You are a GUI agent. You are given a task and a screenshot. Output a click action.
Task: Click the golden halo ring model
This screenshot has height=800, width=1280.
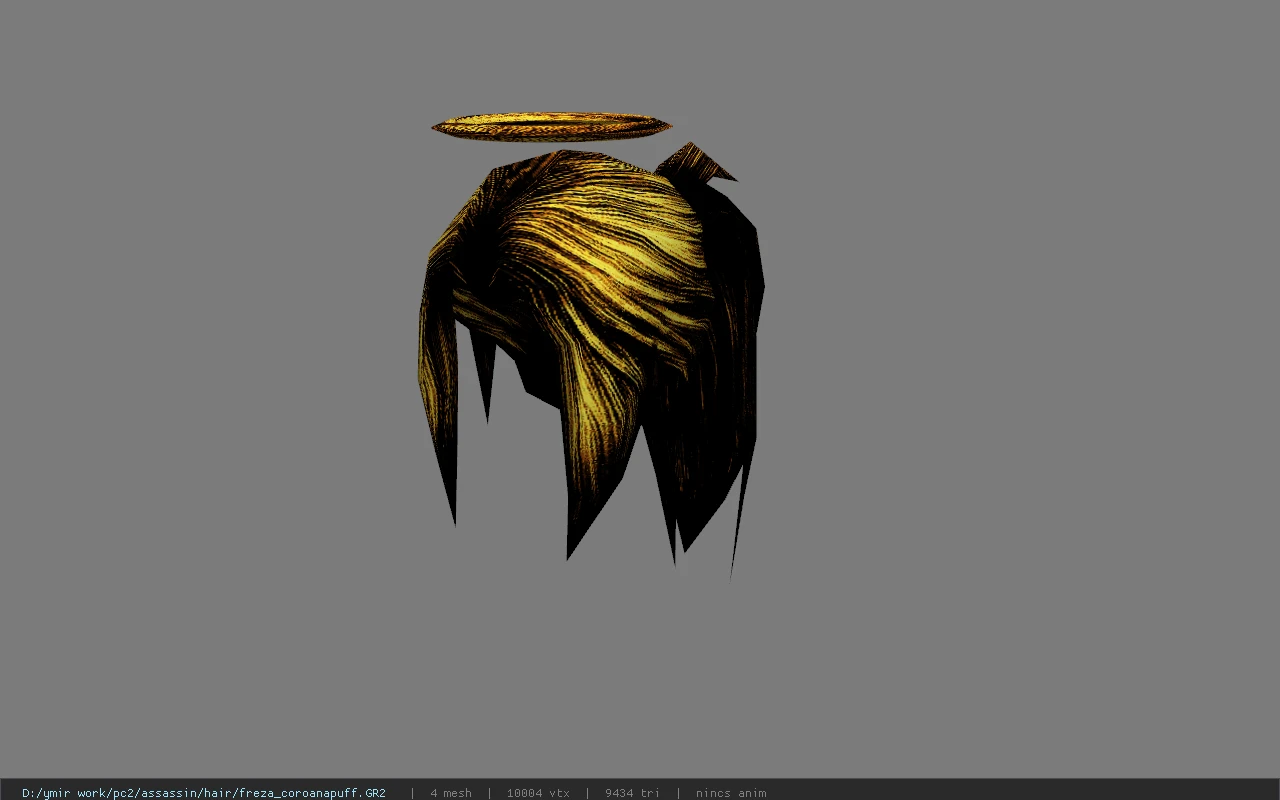[551, 127]
